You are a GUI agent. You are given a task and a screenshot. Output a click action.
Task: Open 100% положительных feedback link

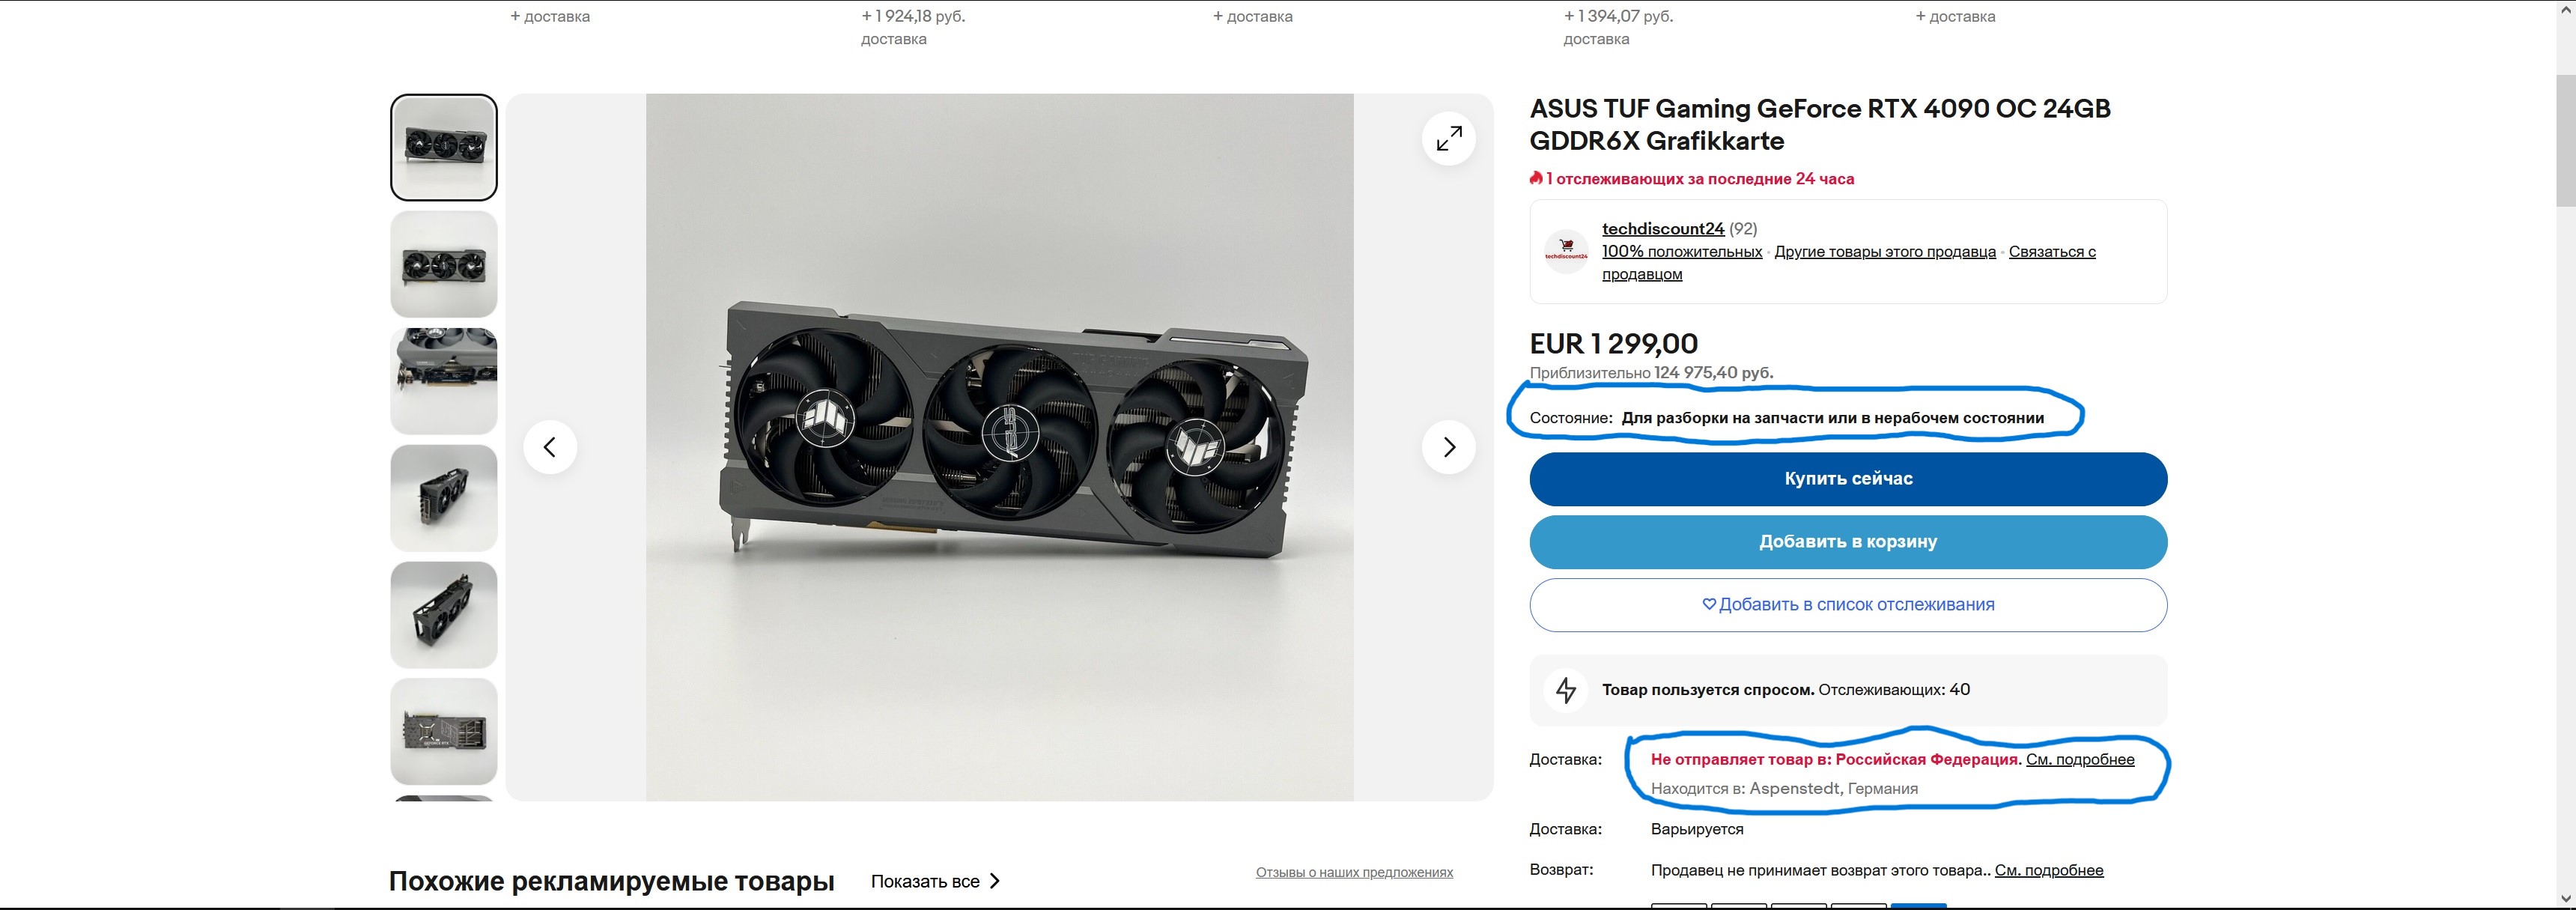pyautogui.click(x=1682, y=252)
